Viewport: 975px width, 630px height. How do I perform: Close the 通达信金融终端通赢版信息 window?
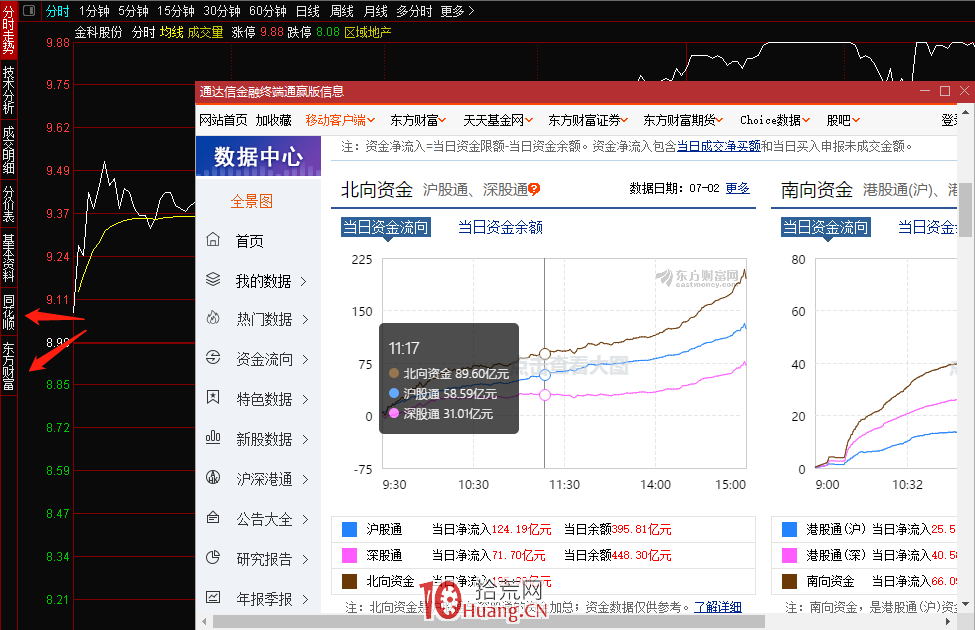click(964, 91)
